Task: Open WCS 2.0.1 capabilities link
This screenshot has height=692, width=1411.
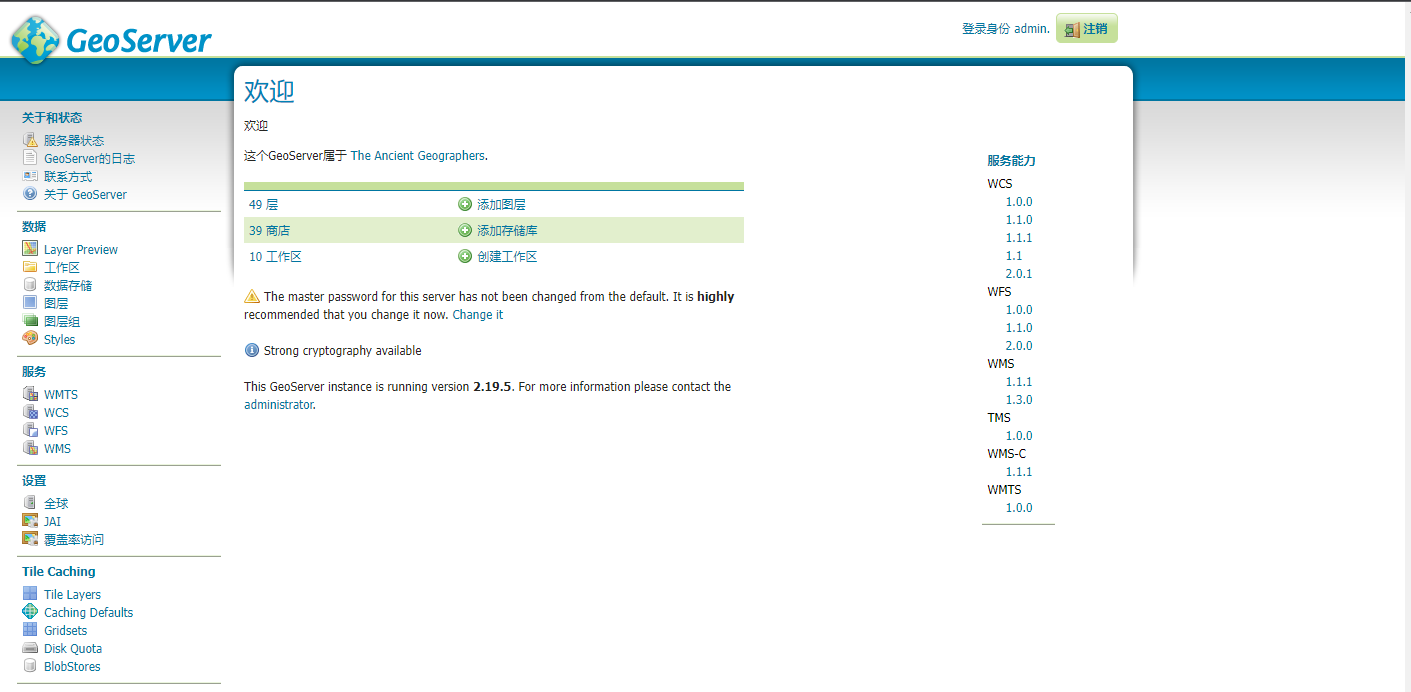Action: click(x=1018, y=273)
